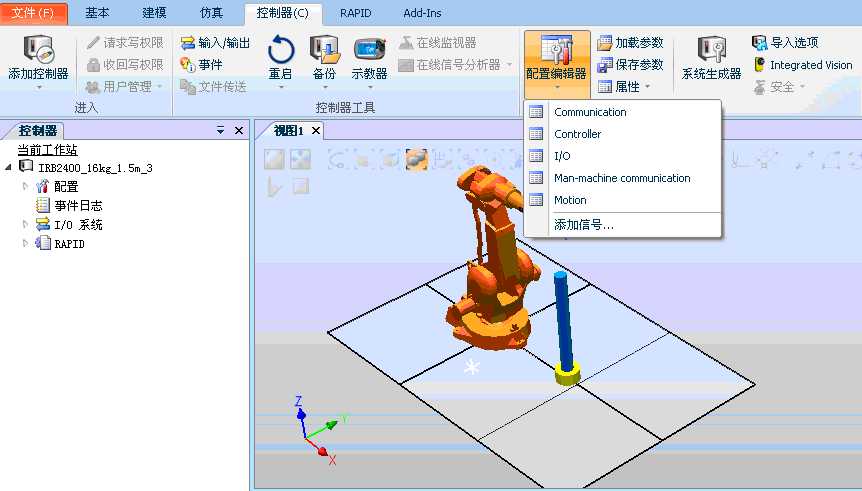Click 文件传送 in the ribbon
The width and height of the screenshot is (862, 491).
214,86
